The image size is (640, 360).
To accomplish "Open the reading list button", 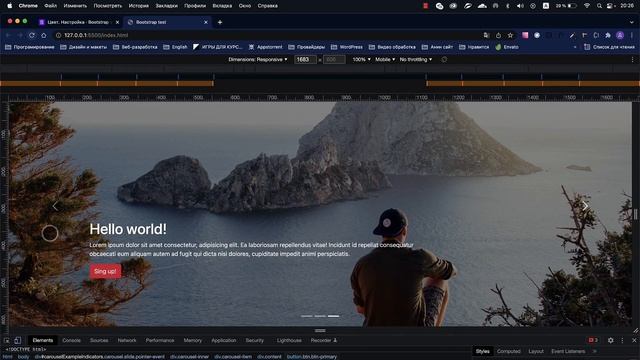I will [609, 47].
